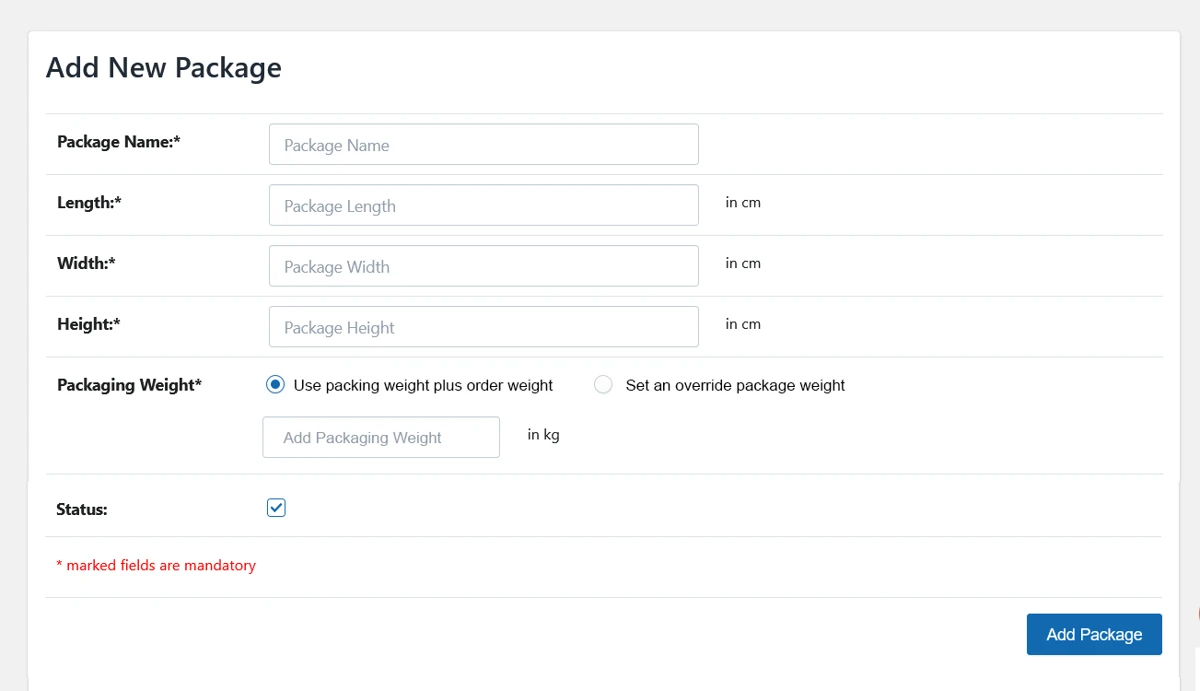Image resolution: width=1200 pixels, height=691 pixels.
Task: Click the 'Packaging Weight*' label
Action: click(x=129, y=385)
